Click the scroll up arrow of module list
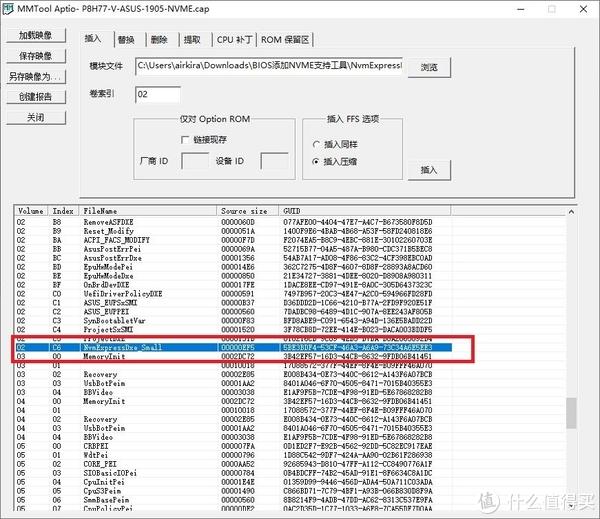This screenshot has height=519, width=600. tap(571, 212)
